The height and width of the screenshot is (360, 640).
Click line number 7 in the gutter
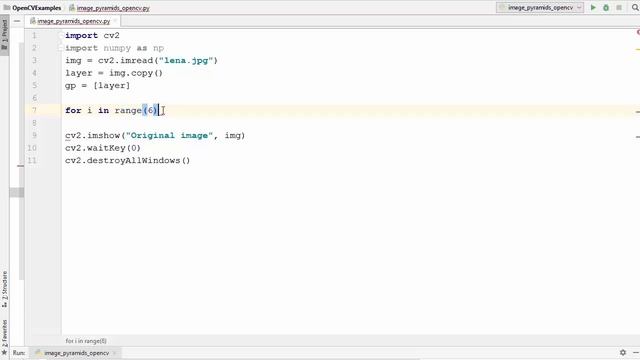pos(34,110)
